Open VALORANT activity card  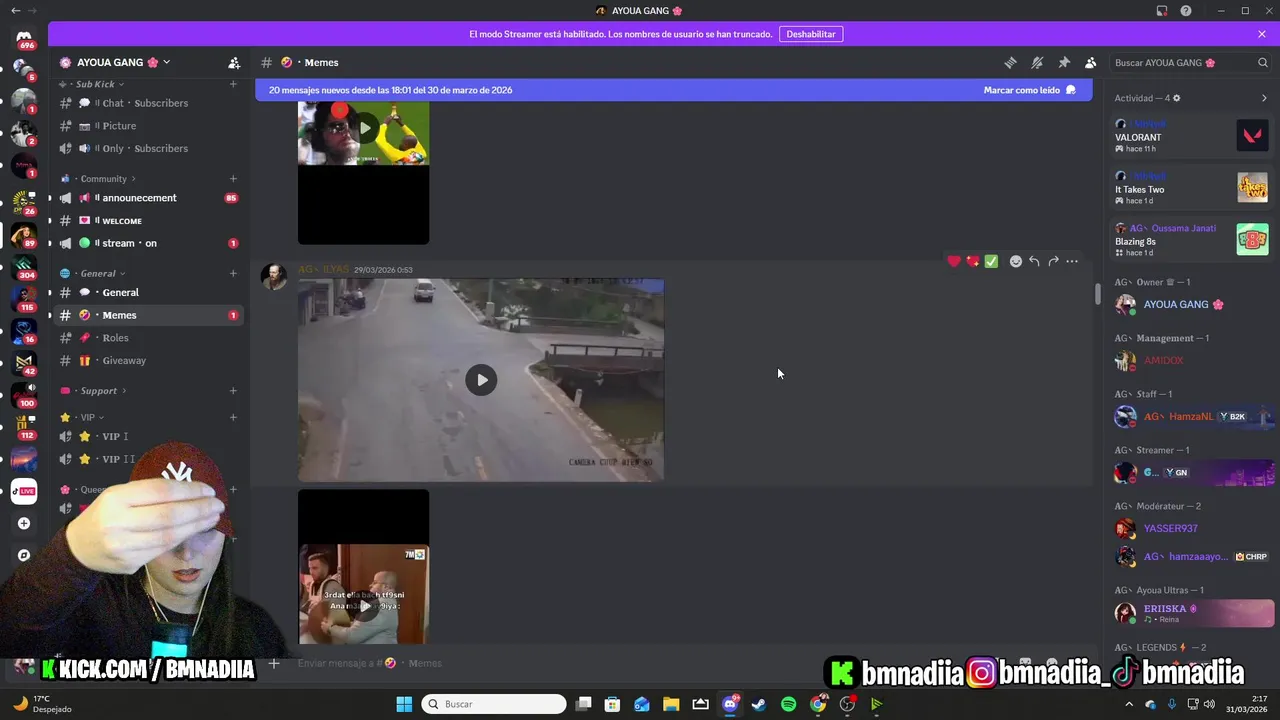pyautogui.click(x=1191, y=136)
